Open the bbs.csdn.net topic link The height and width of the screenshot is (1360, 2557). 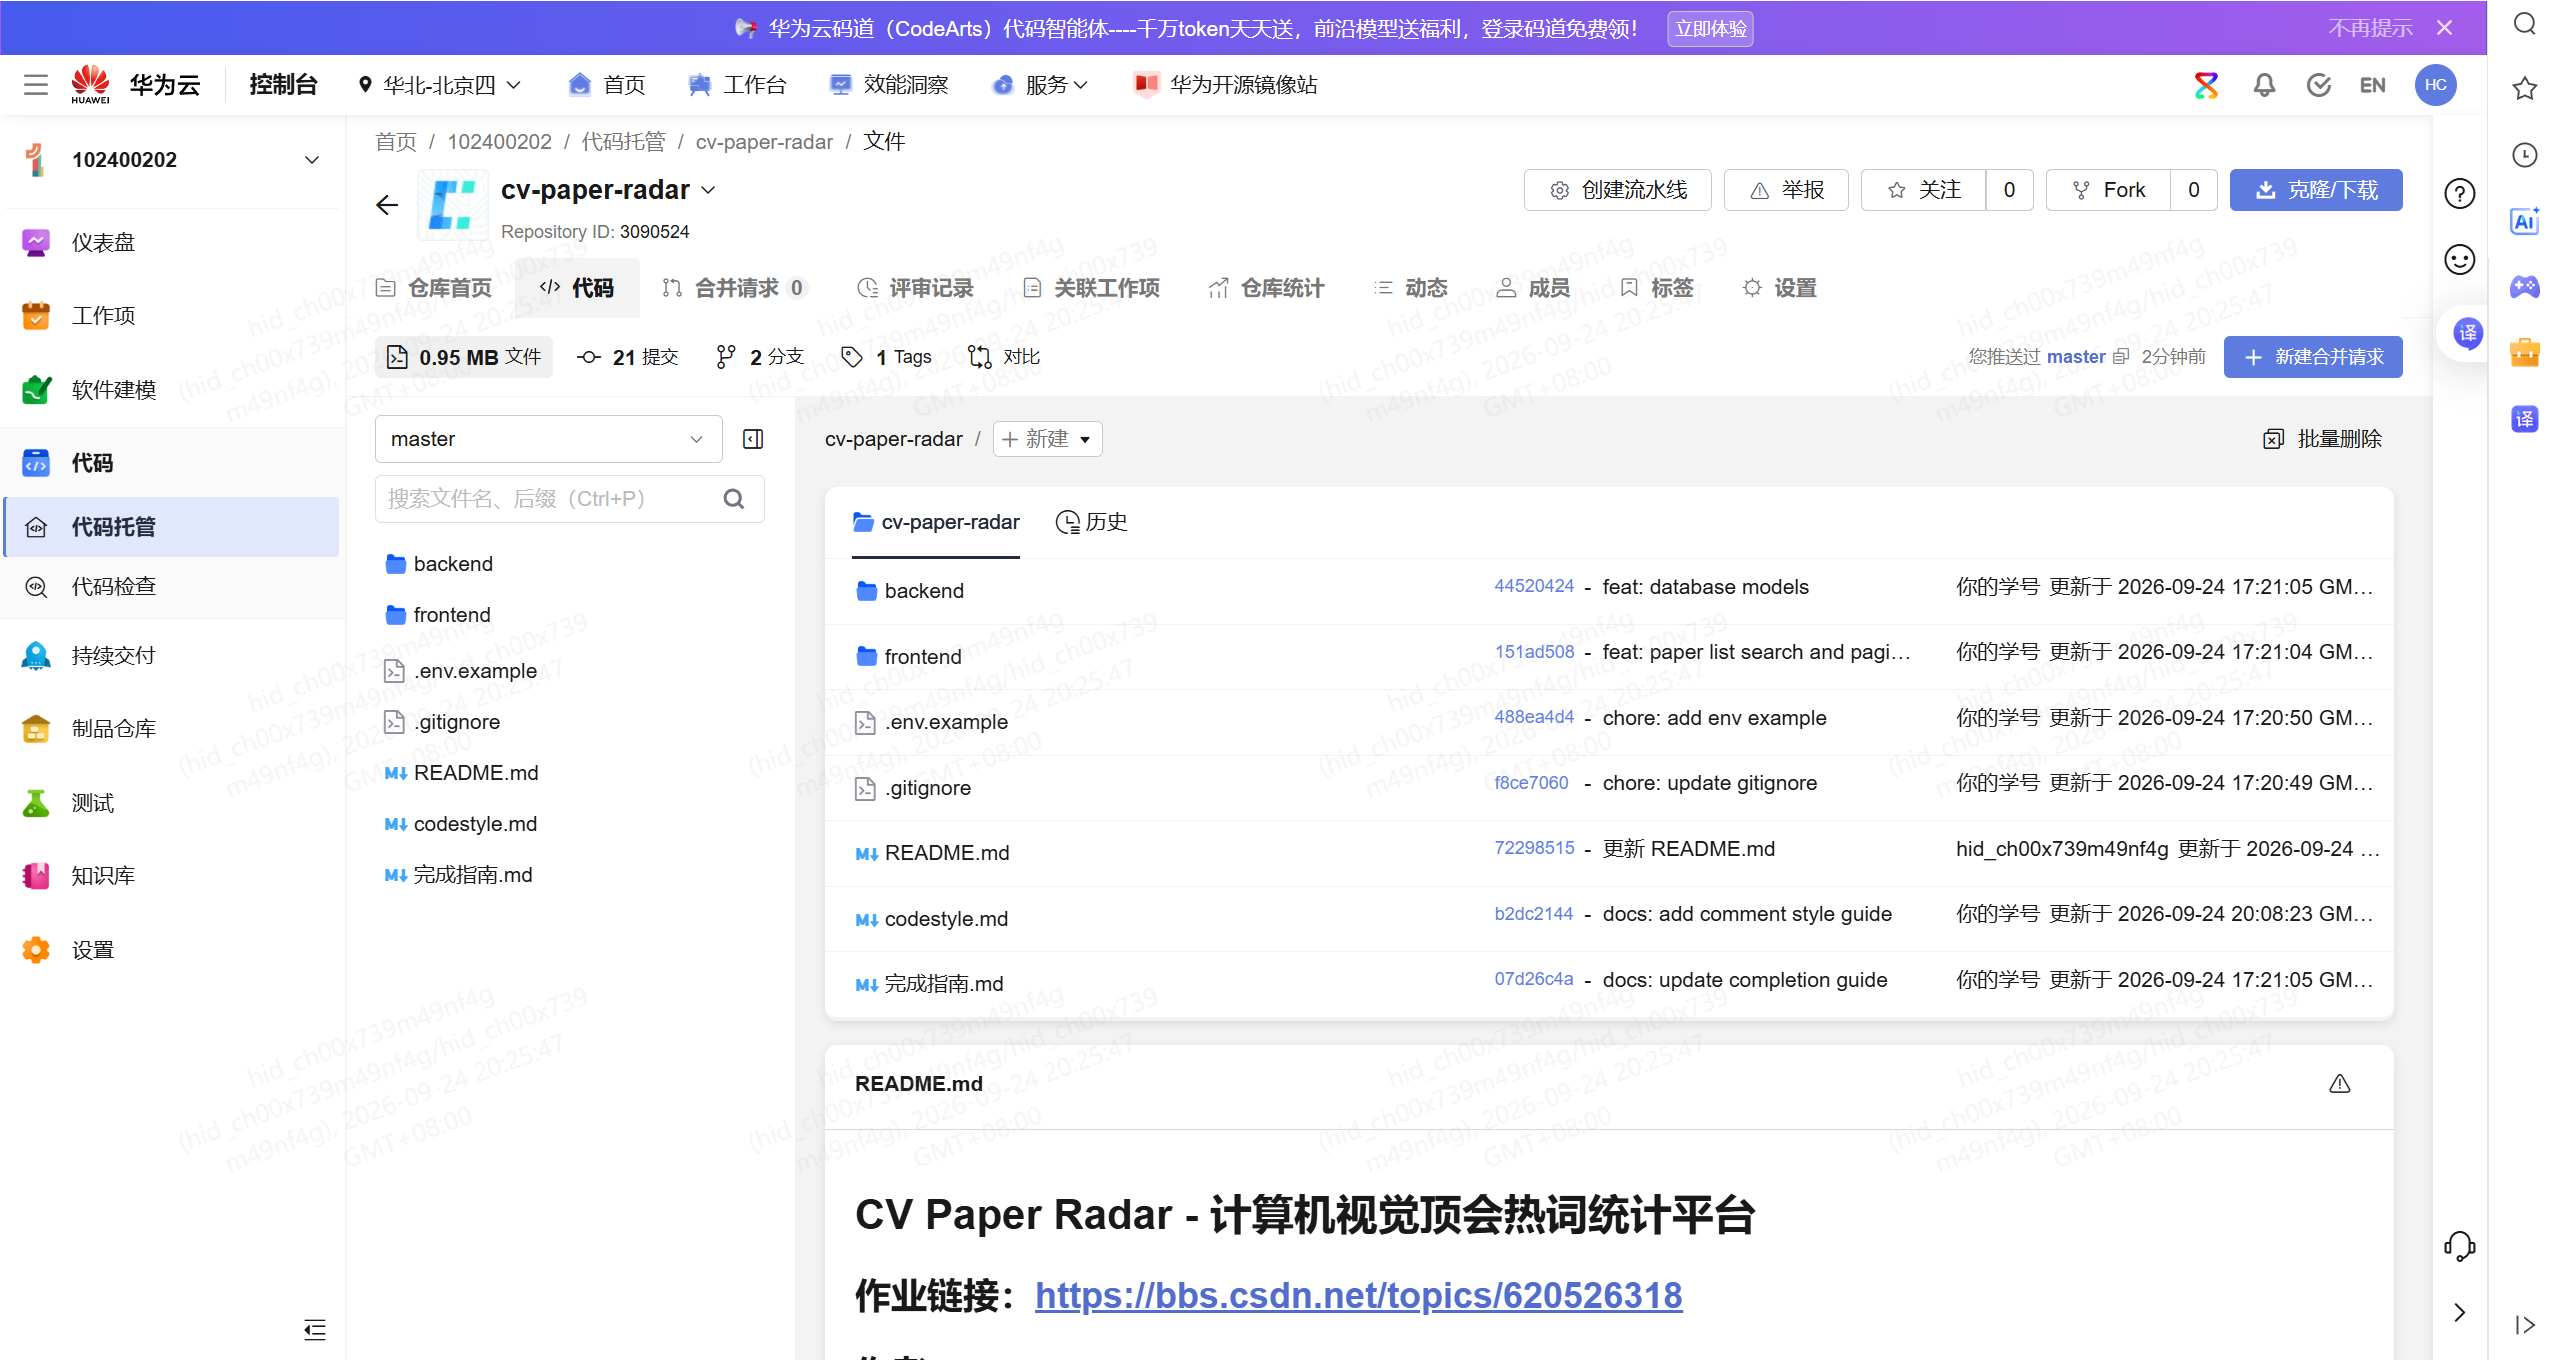(1358, 1295)
